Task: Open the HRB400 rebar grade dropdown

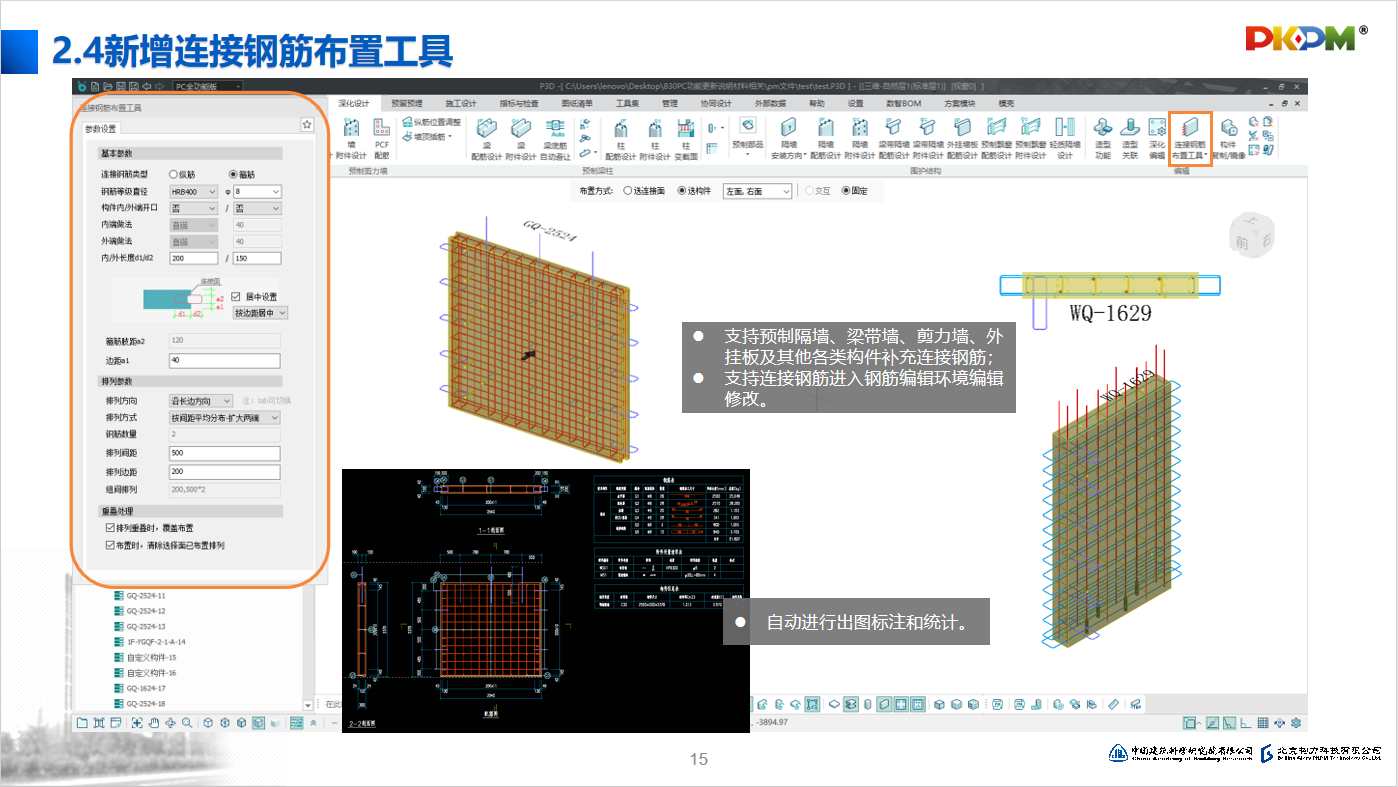Action: tap(193, 191)
